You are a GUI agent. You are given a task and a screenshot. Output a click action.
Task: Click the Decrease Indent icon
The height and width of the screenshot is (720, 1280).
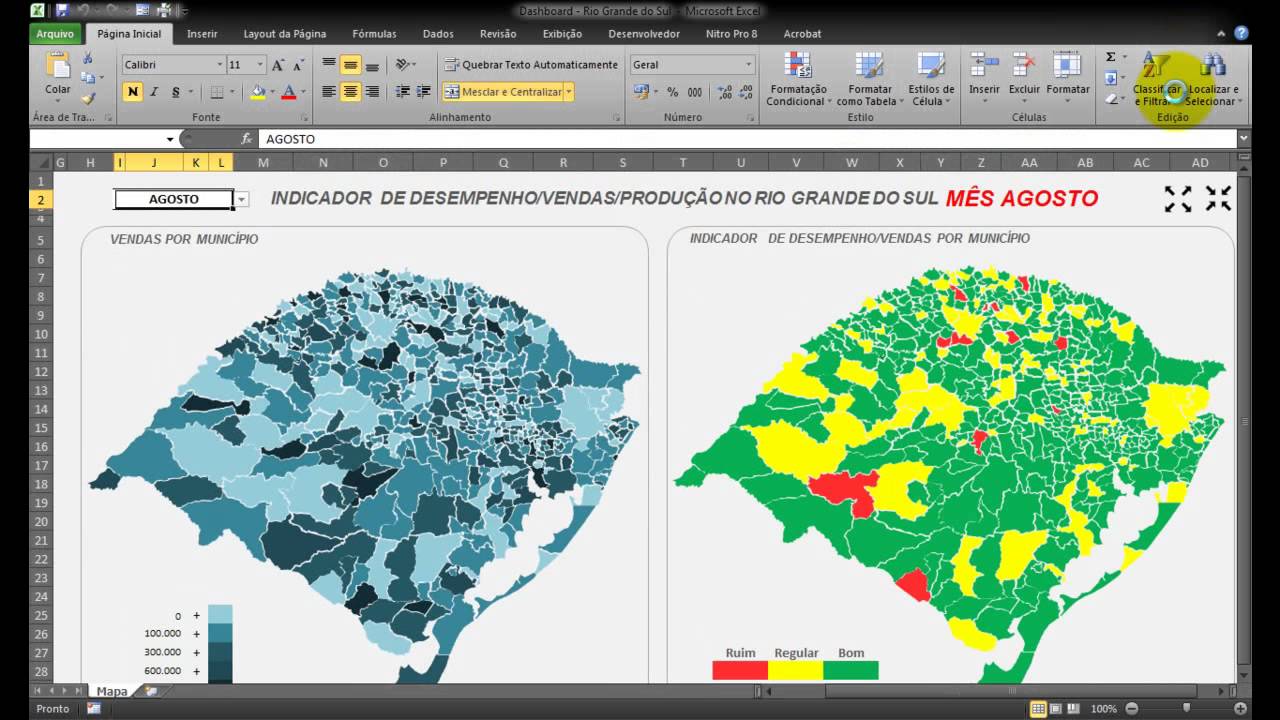(x=402, y=92)
